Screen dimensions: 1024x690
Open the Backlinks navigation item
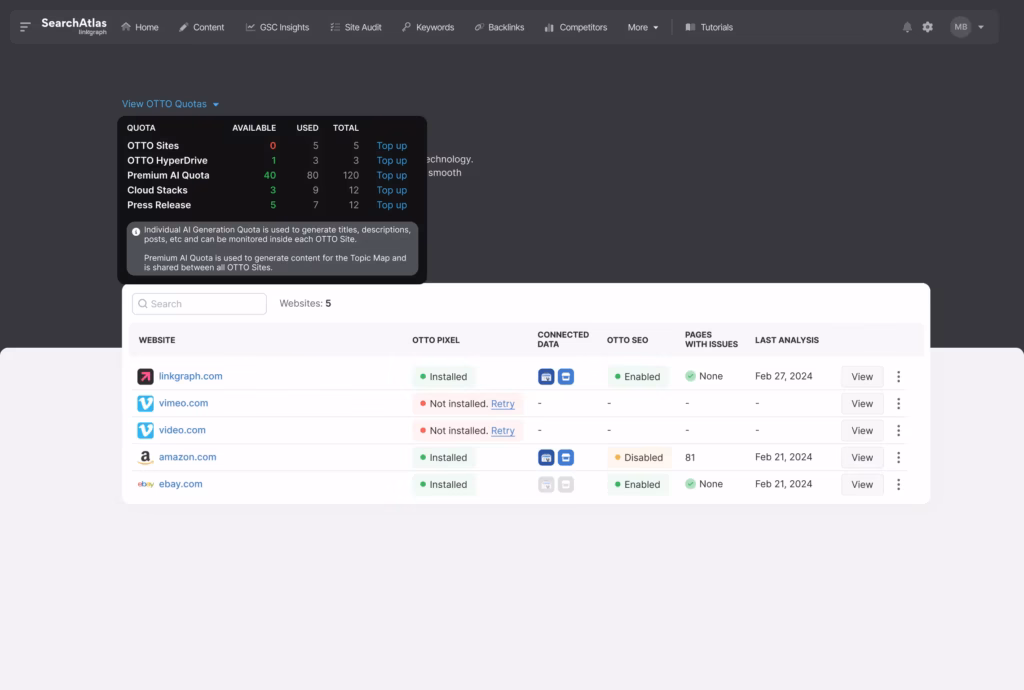coord(499,27)
